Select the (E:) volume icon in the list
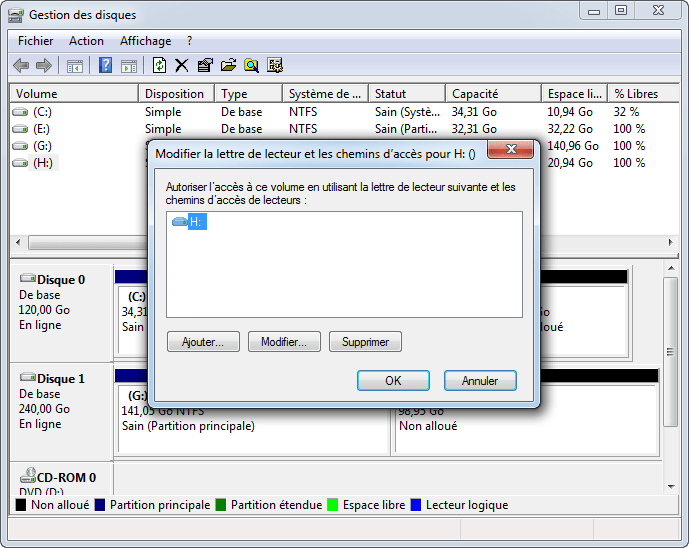This screenshot has width=689, height=548. [x=20, y=129]
